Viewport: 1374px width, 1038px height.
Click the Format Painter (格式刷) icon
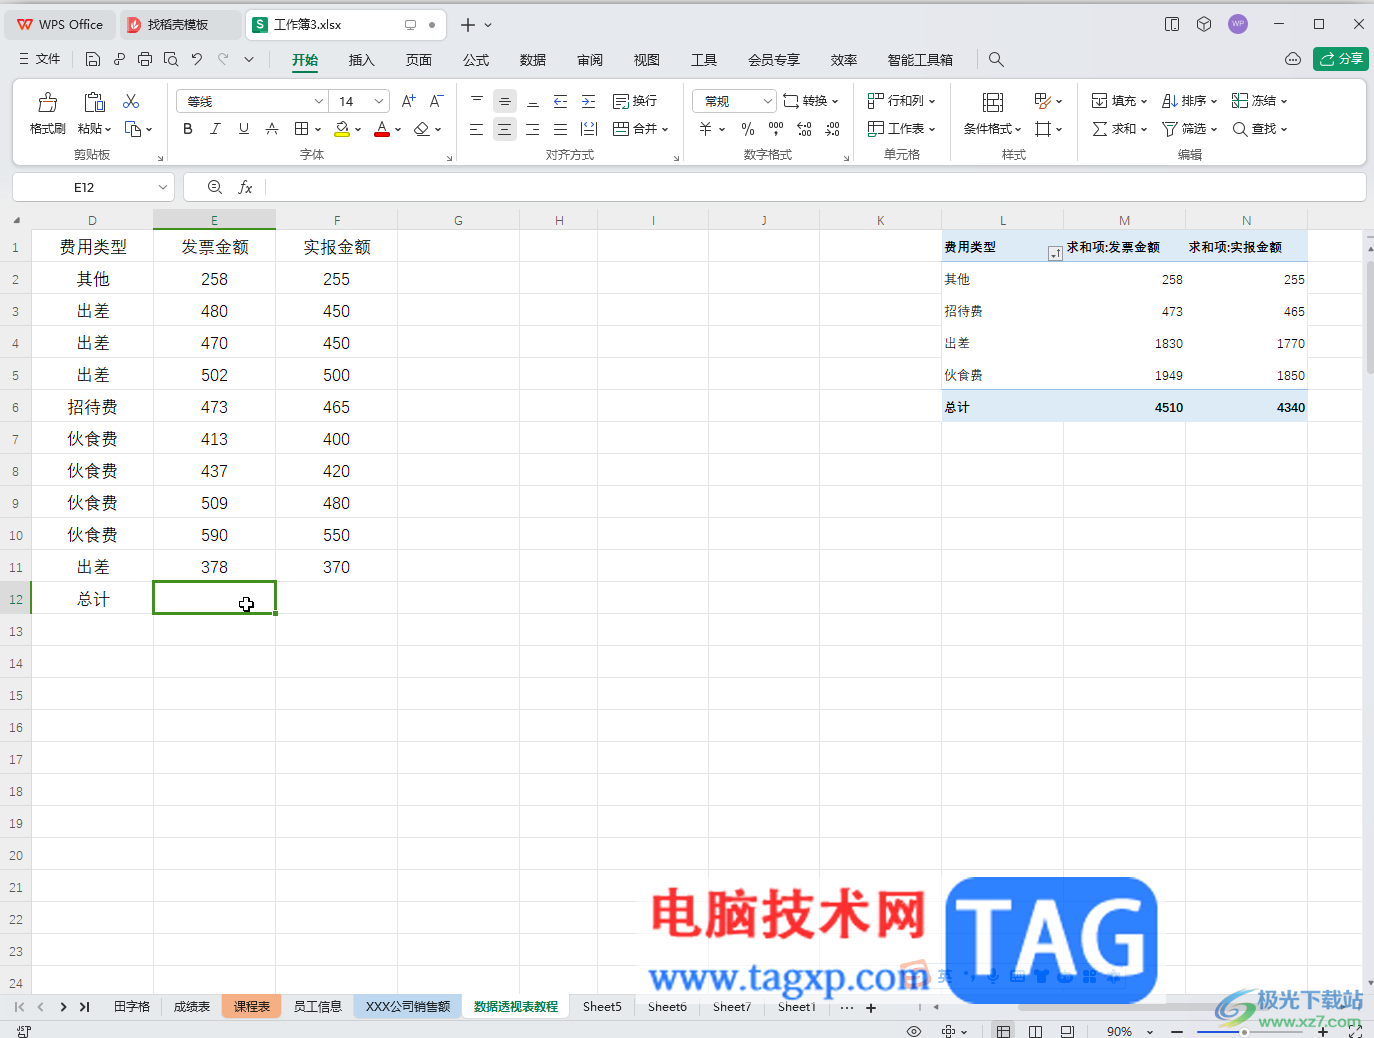(47, 102)
